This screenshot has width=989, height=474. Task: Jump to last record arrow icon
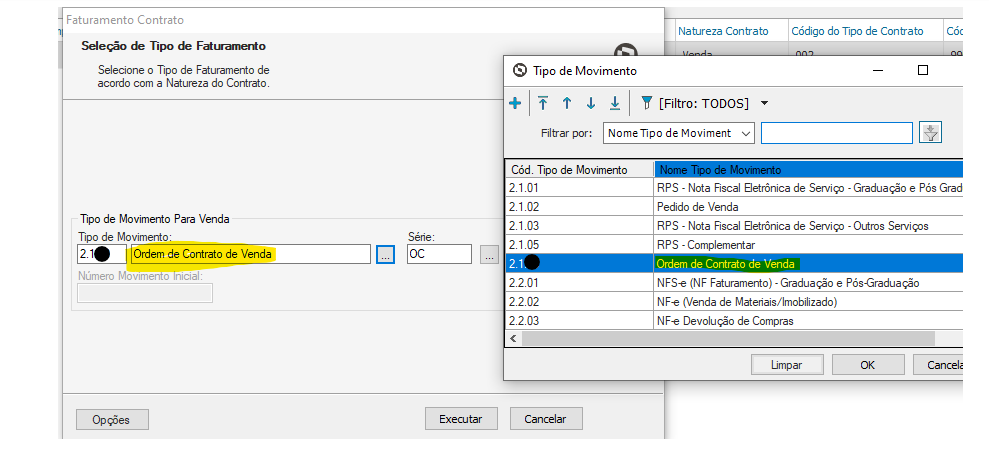615,103
